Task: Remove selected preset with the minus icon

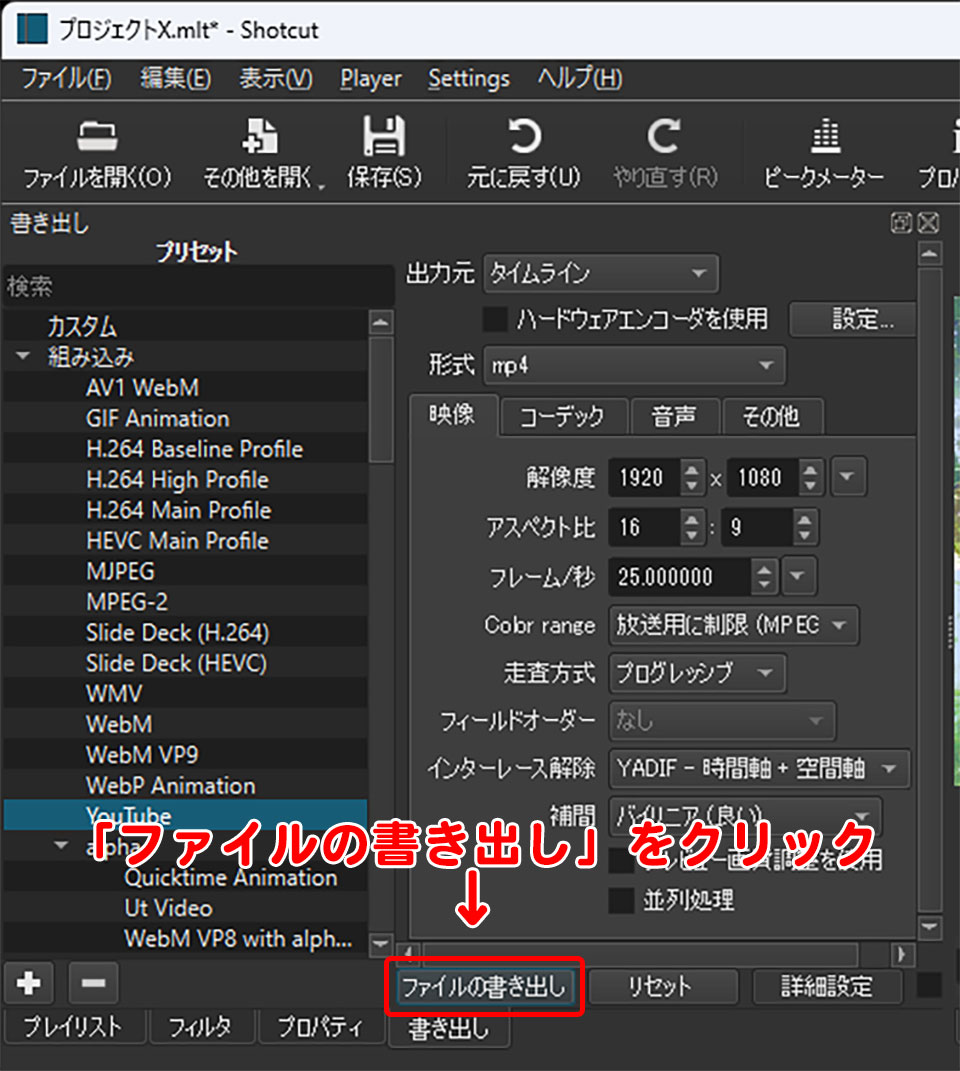Action: pyautogui.click(x=92, y=984)
